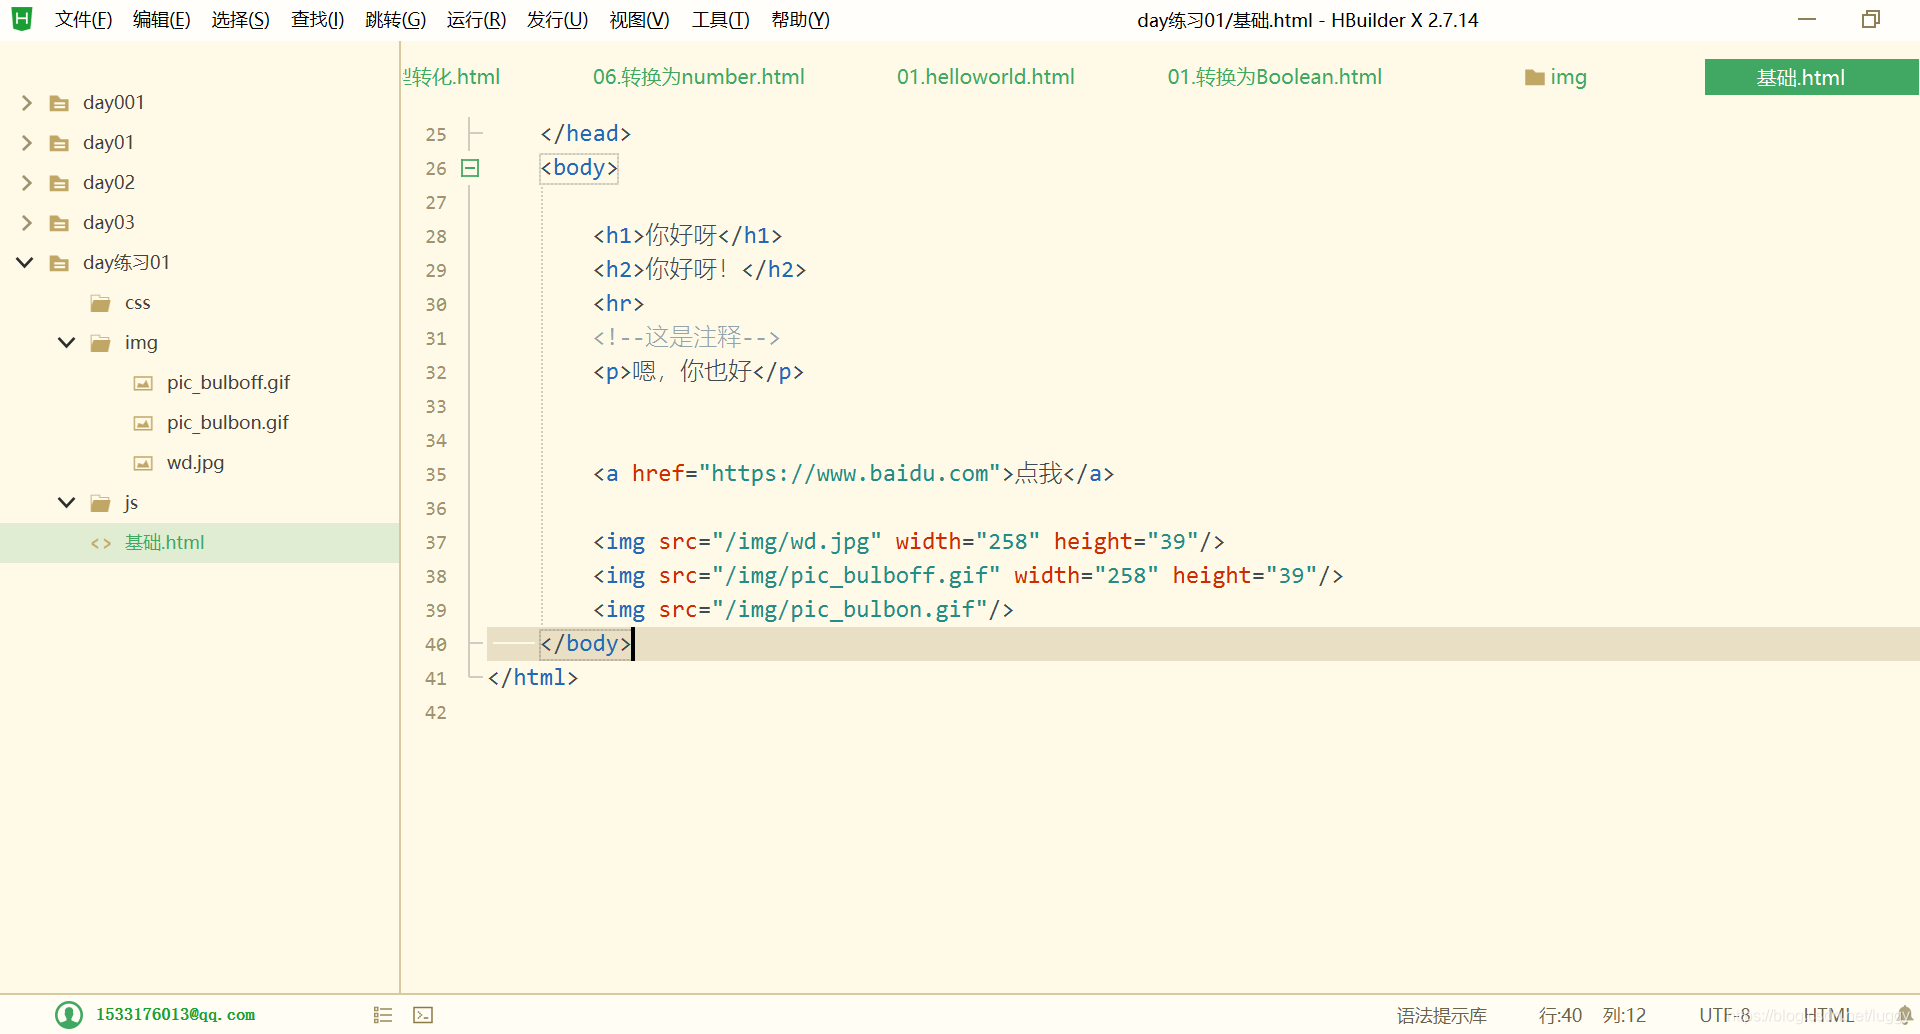Minimize the HBuilder X window
This screenshot has height=1034, width=1920.
1807,19
